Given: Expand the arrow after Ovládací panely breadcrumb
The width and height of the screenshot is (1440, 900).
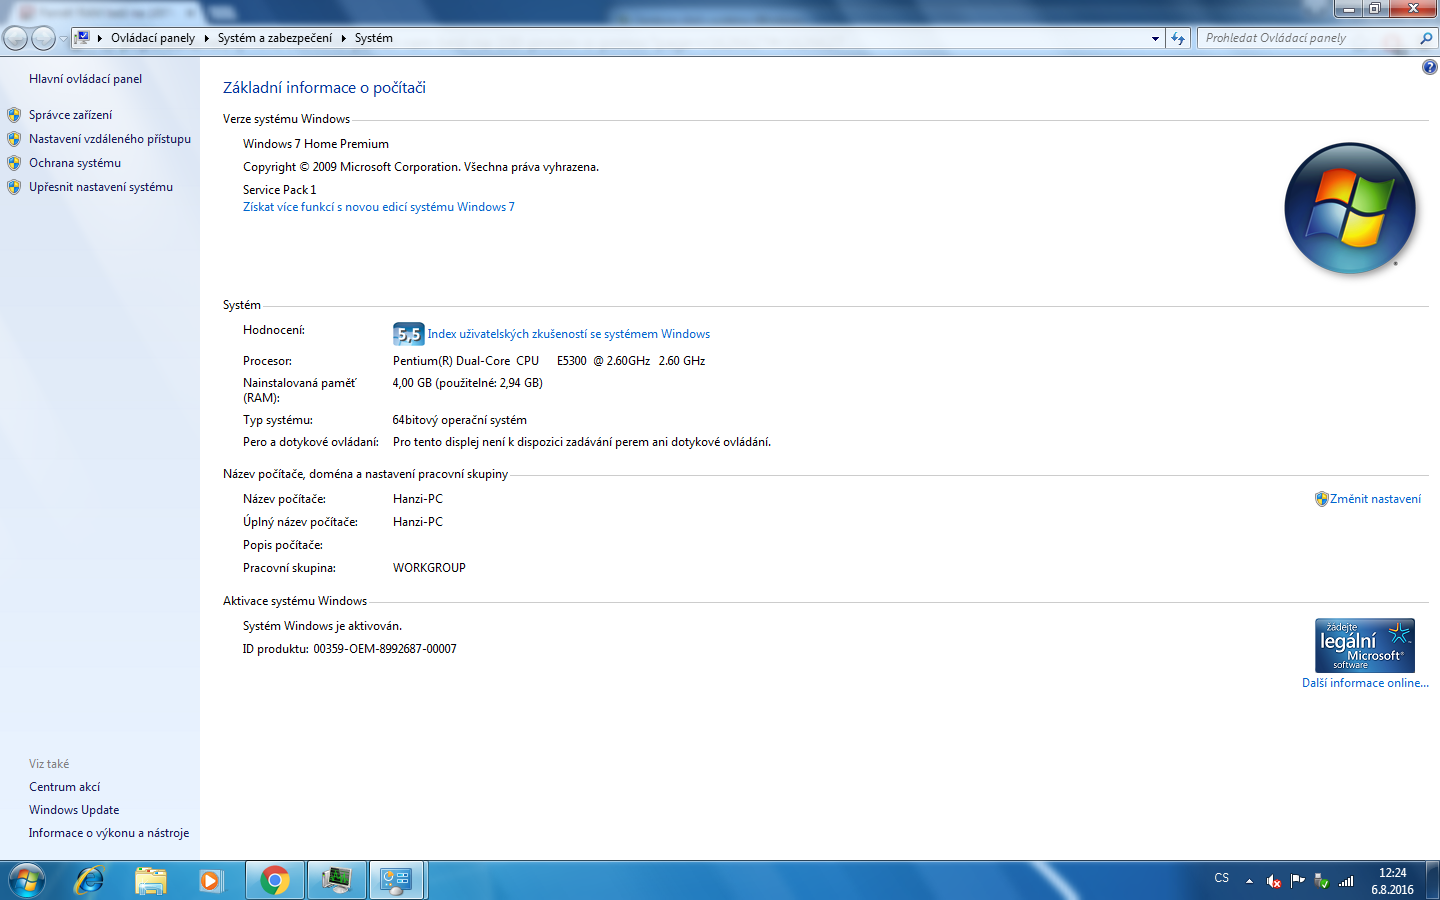Looking at the screenshot, I should pyautogui.click(x=207, y=38).
